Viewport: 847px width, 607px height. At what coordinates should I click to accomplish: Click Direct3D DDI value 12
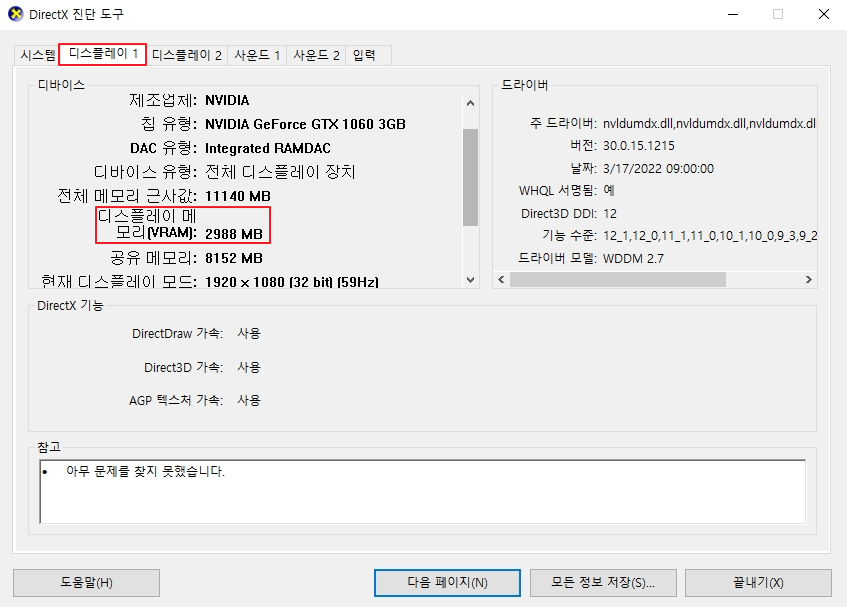(x=610, y=214)
